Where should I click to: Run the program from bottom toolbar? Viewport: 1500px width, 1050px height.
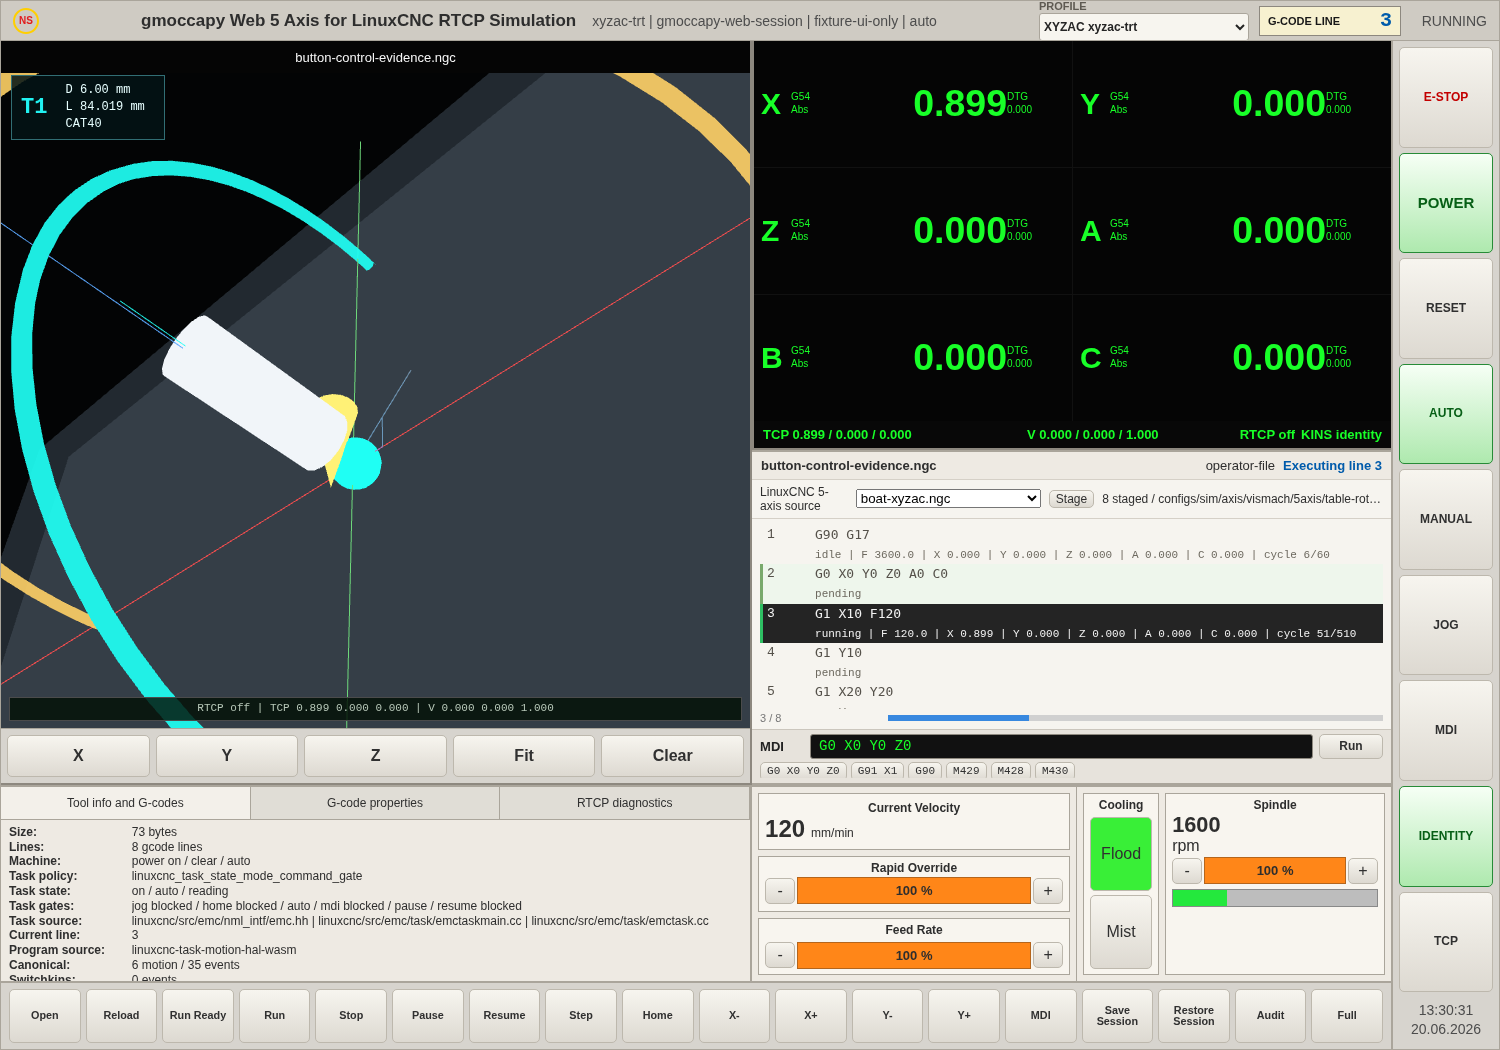[x=275, y=1016]
